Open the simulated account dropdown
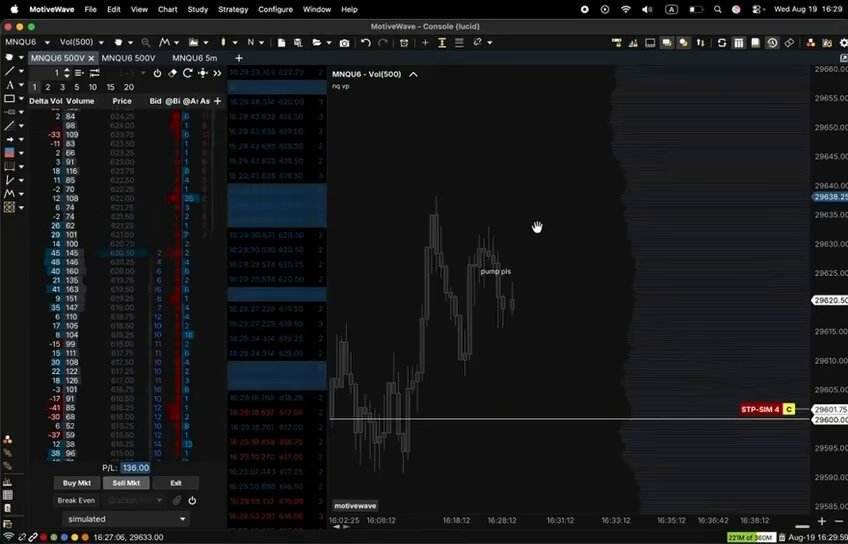This screenshot has width=848, height=544. [x=125, y=519]
